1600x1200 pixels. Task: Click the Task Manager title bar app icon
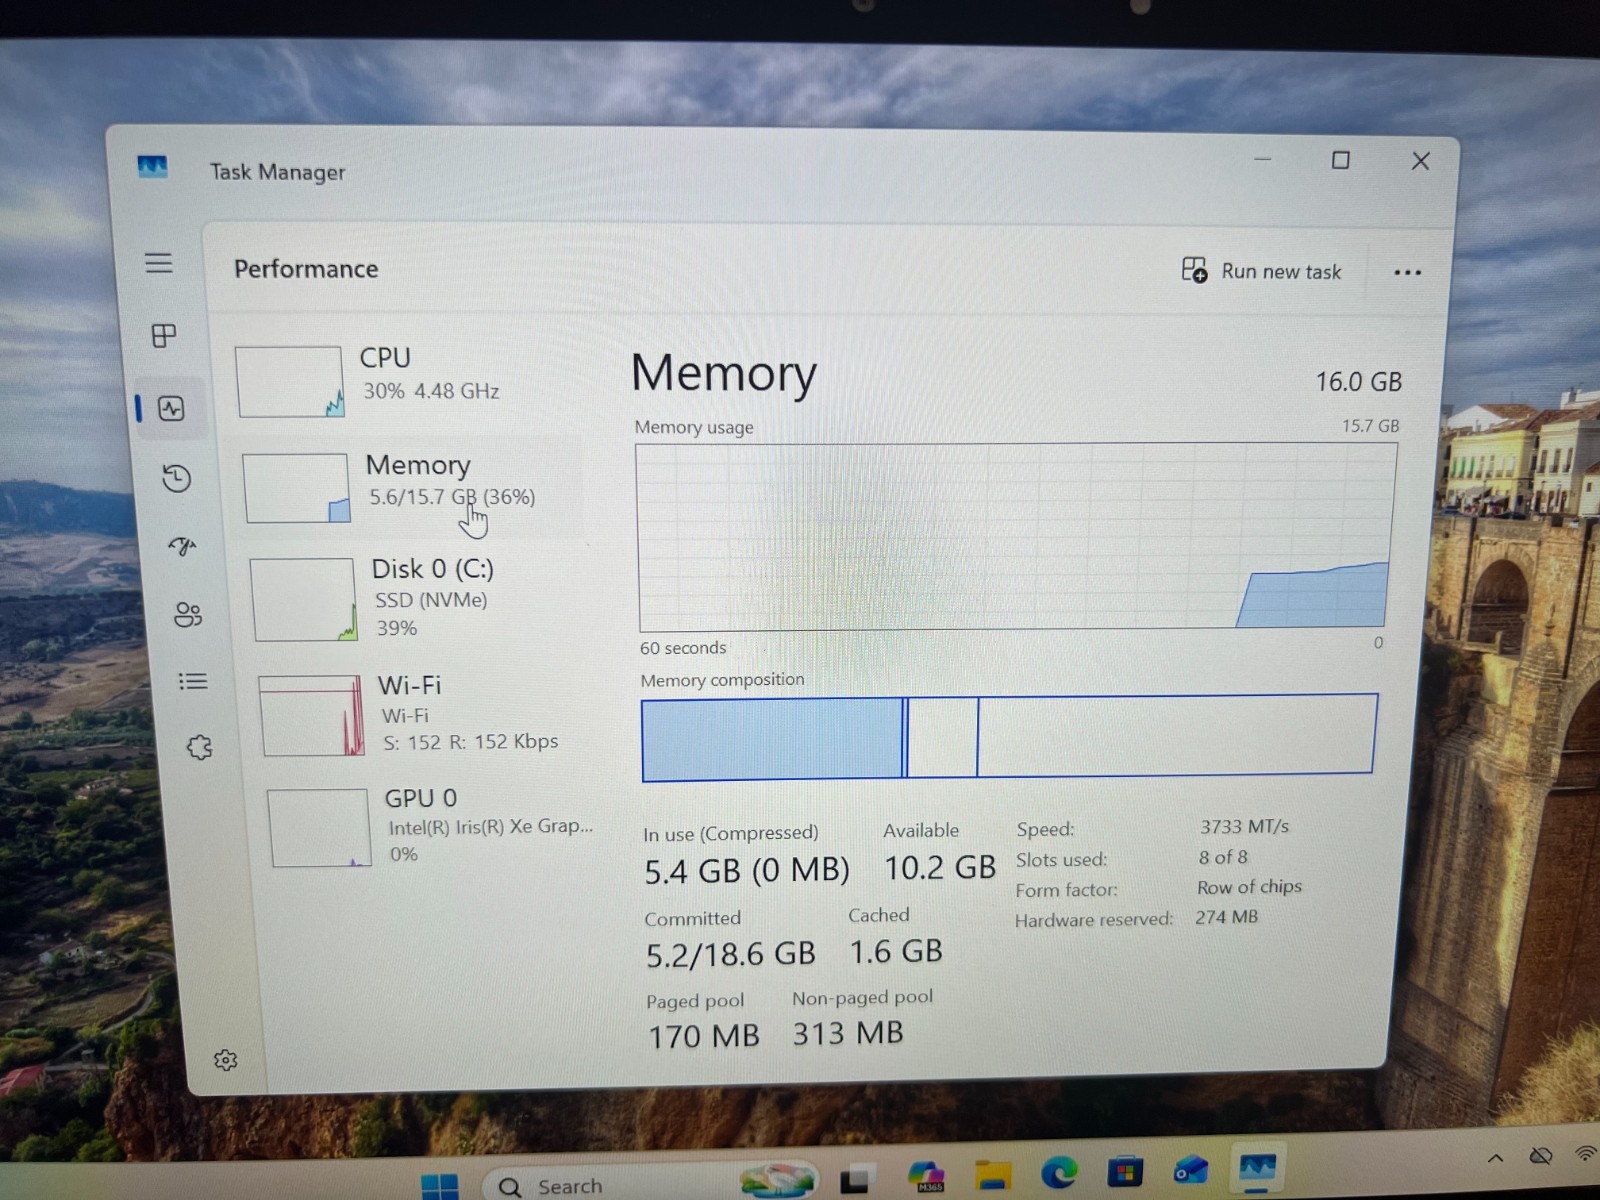(152, 167)
